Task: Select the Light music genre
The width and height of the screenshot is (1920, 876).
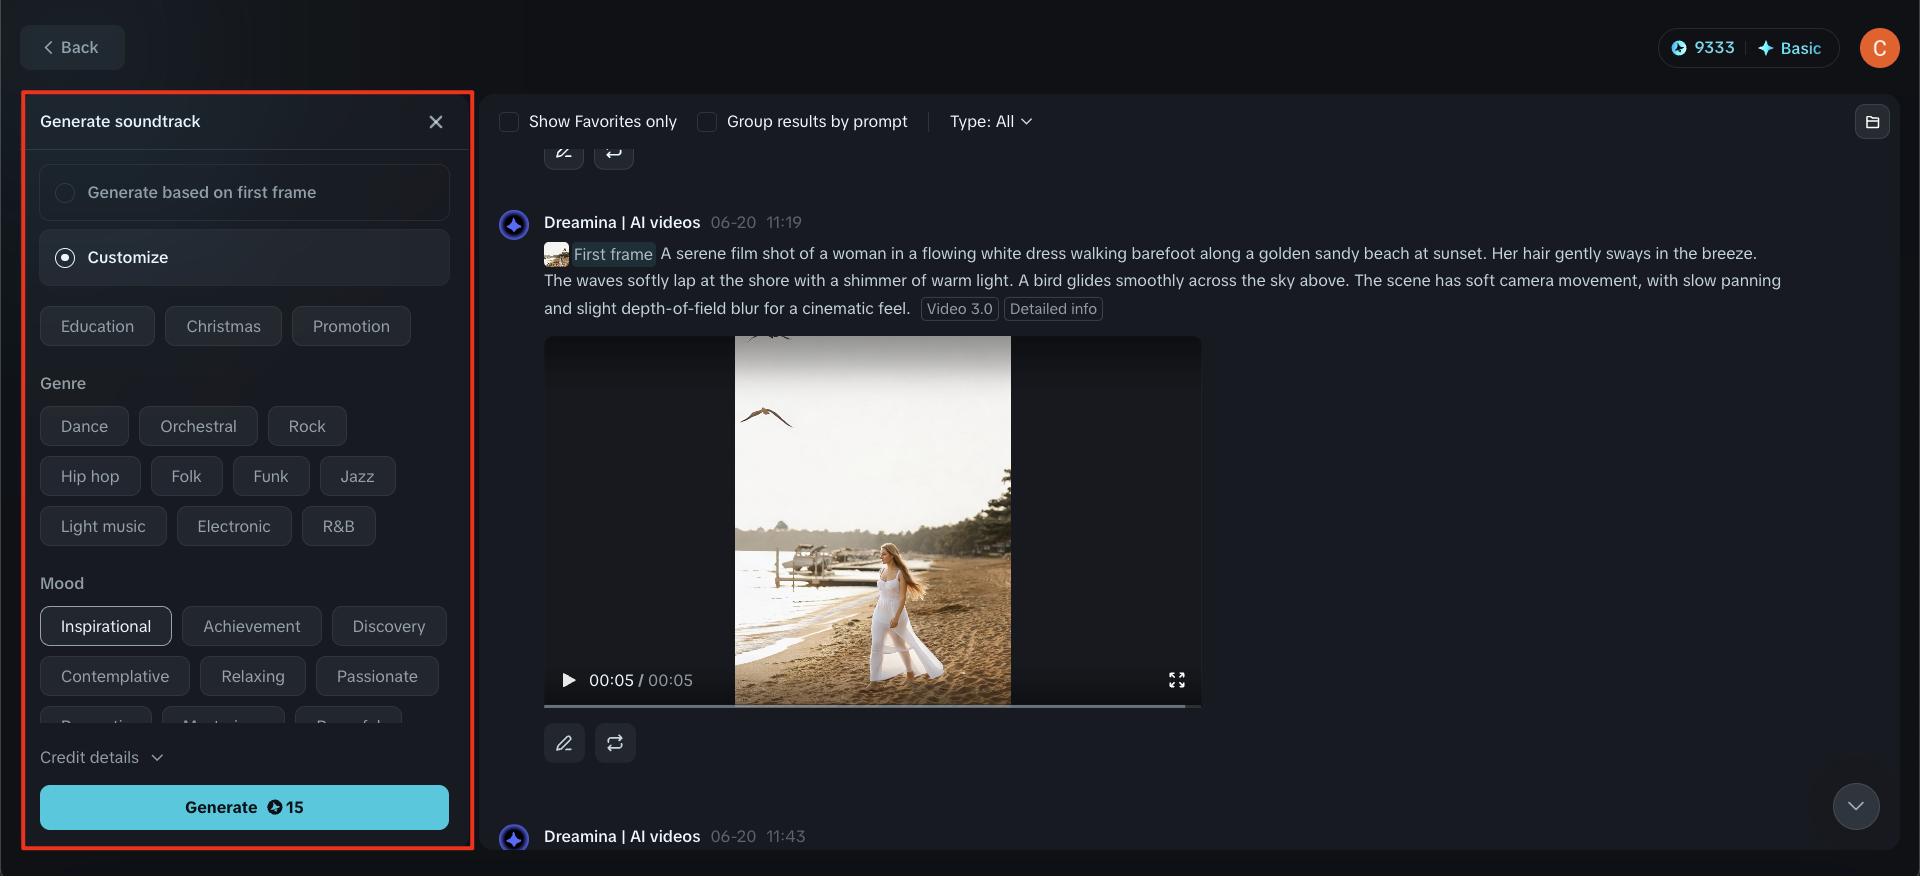Action: [x=103, y=526]
